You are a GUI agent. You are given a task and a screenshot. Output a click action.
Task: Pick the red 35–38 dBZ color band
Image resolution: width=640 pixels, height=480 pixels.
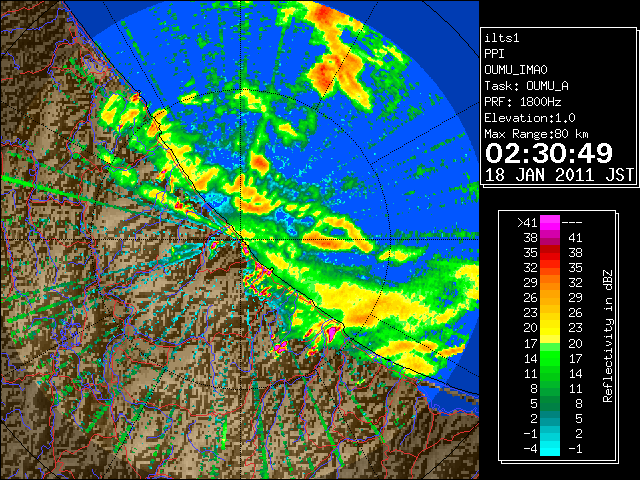click(550, 253)
